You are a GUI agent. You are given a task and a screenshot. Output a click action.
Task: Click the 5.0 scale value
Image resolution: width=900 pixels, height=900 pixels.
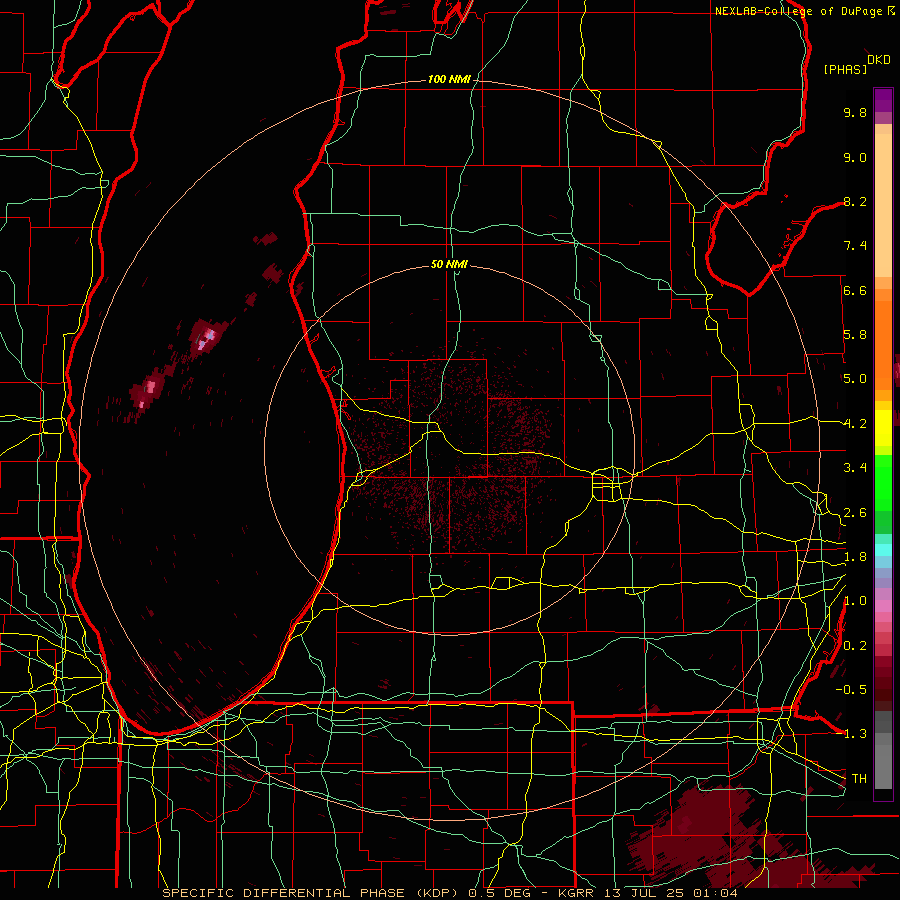855,379
